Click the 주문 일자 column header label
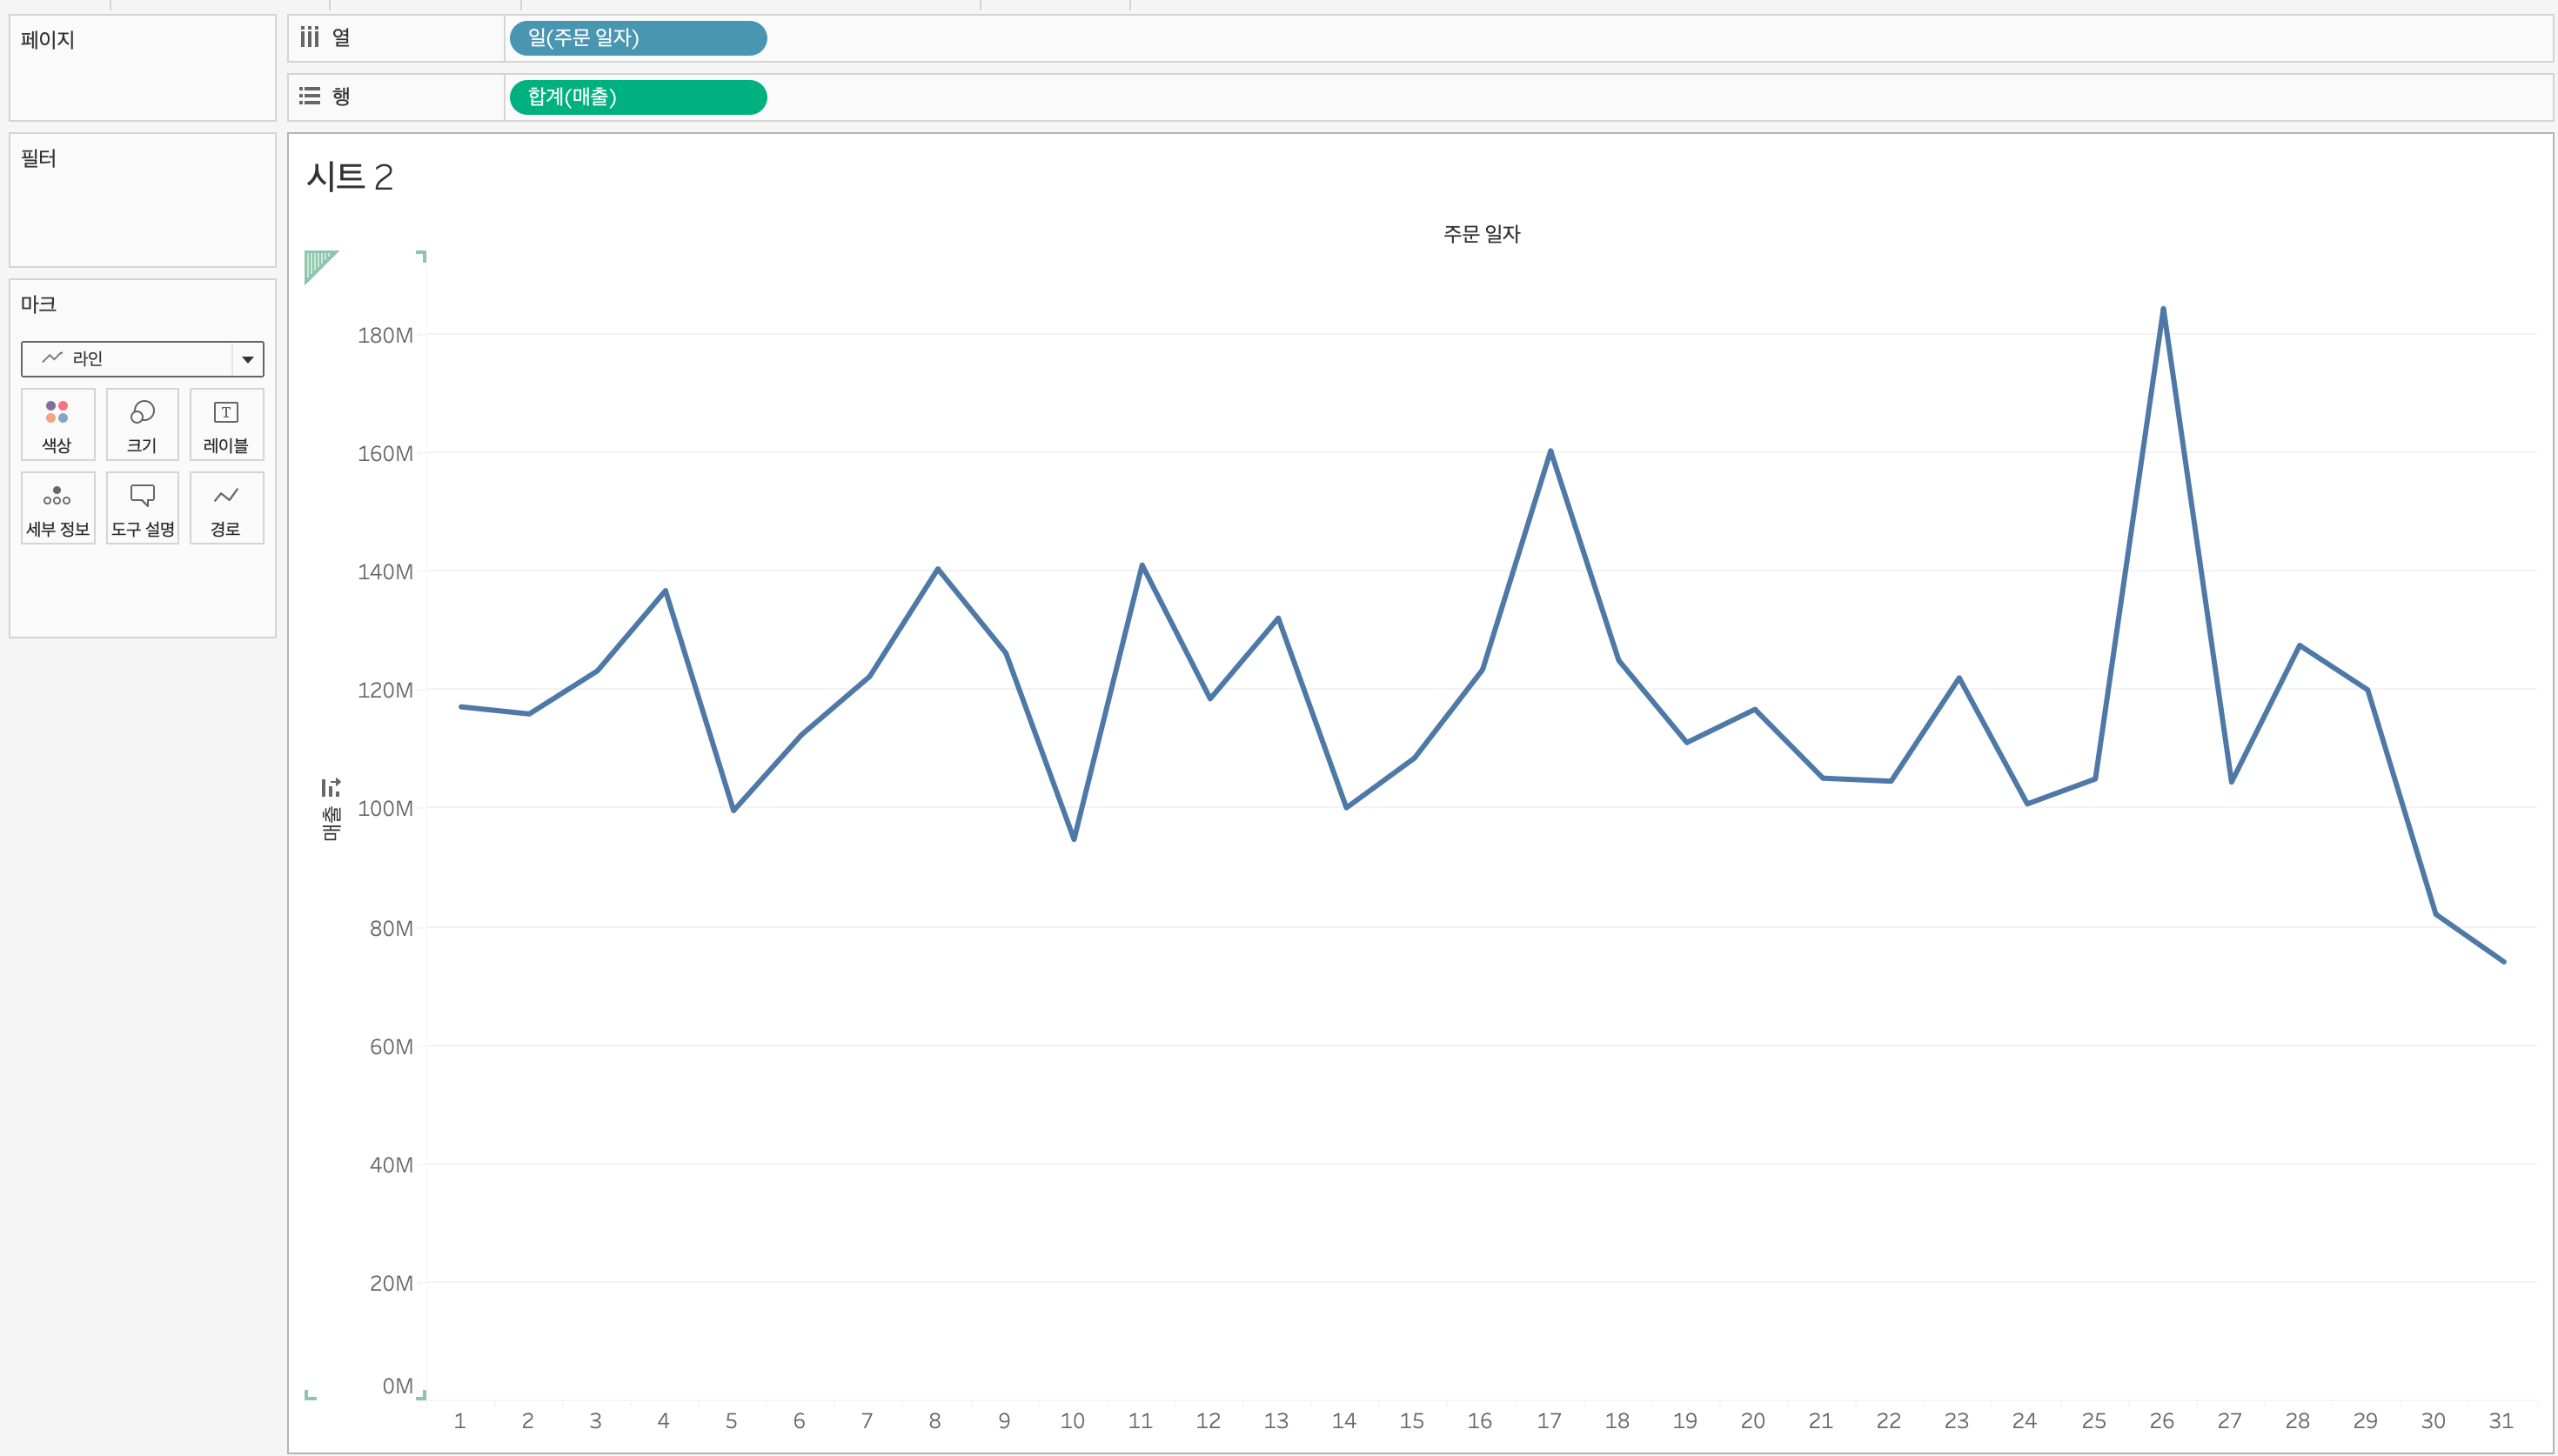Viewport: 2558px width, 1456px height. pyautogui.click(x=1481, y=234)
